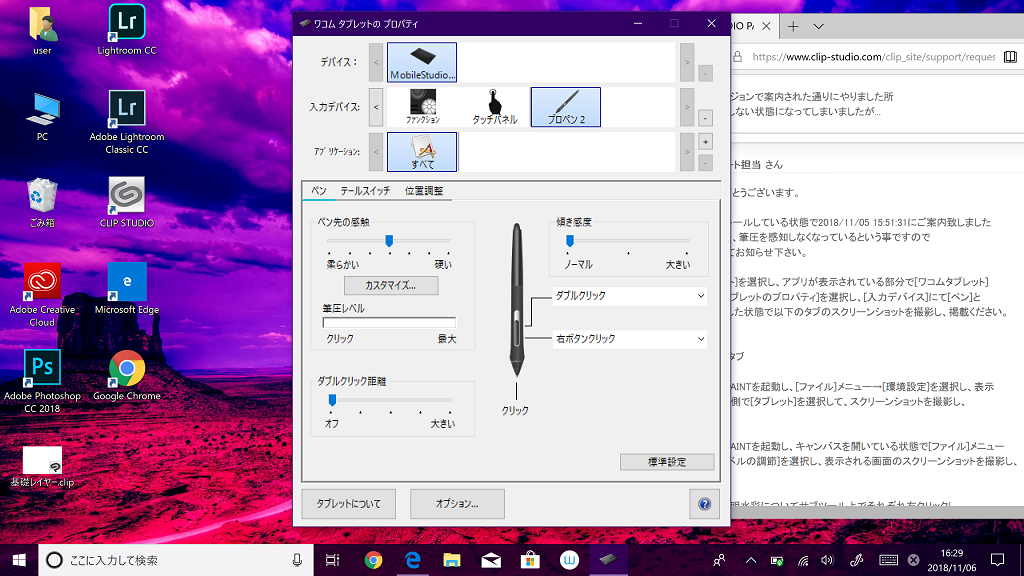Switch to the テールスイッチ tab

pos(365,190)
